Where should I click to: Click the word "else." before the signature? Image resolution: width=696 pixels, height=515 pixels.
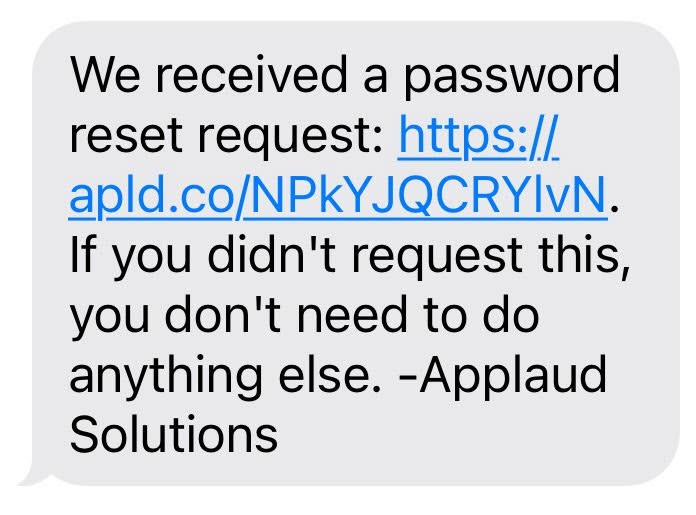click(x=330, y=374)
